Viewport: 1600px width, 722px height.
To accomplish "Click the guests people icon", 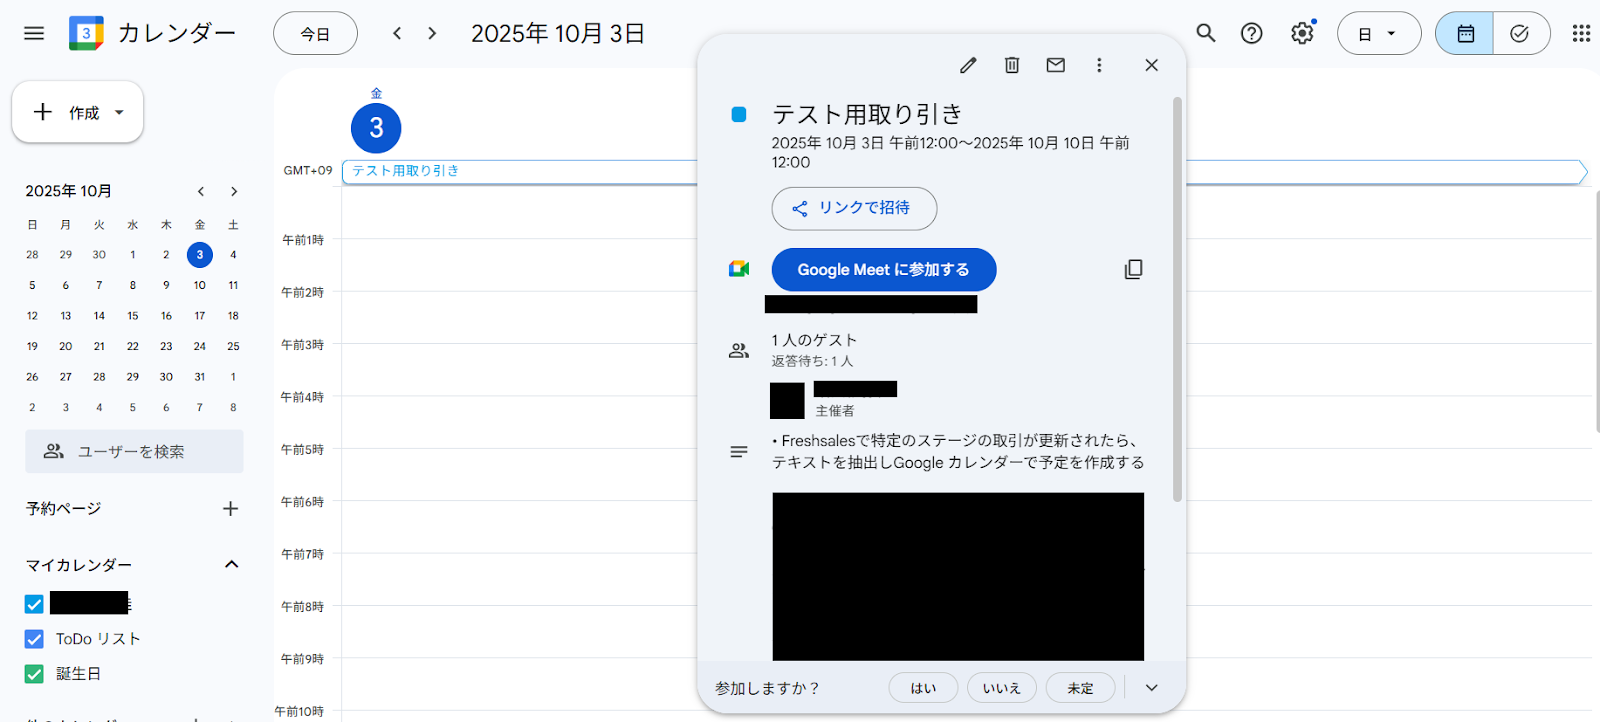I will (x=739, y=350).
